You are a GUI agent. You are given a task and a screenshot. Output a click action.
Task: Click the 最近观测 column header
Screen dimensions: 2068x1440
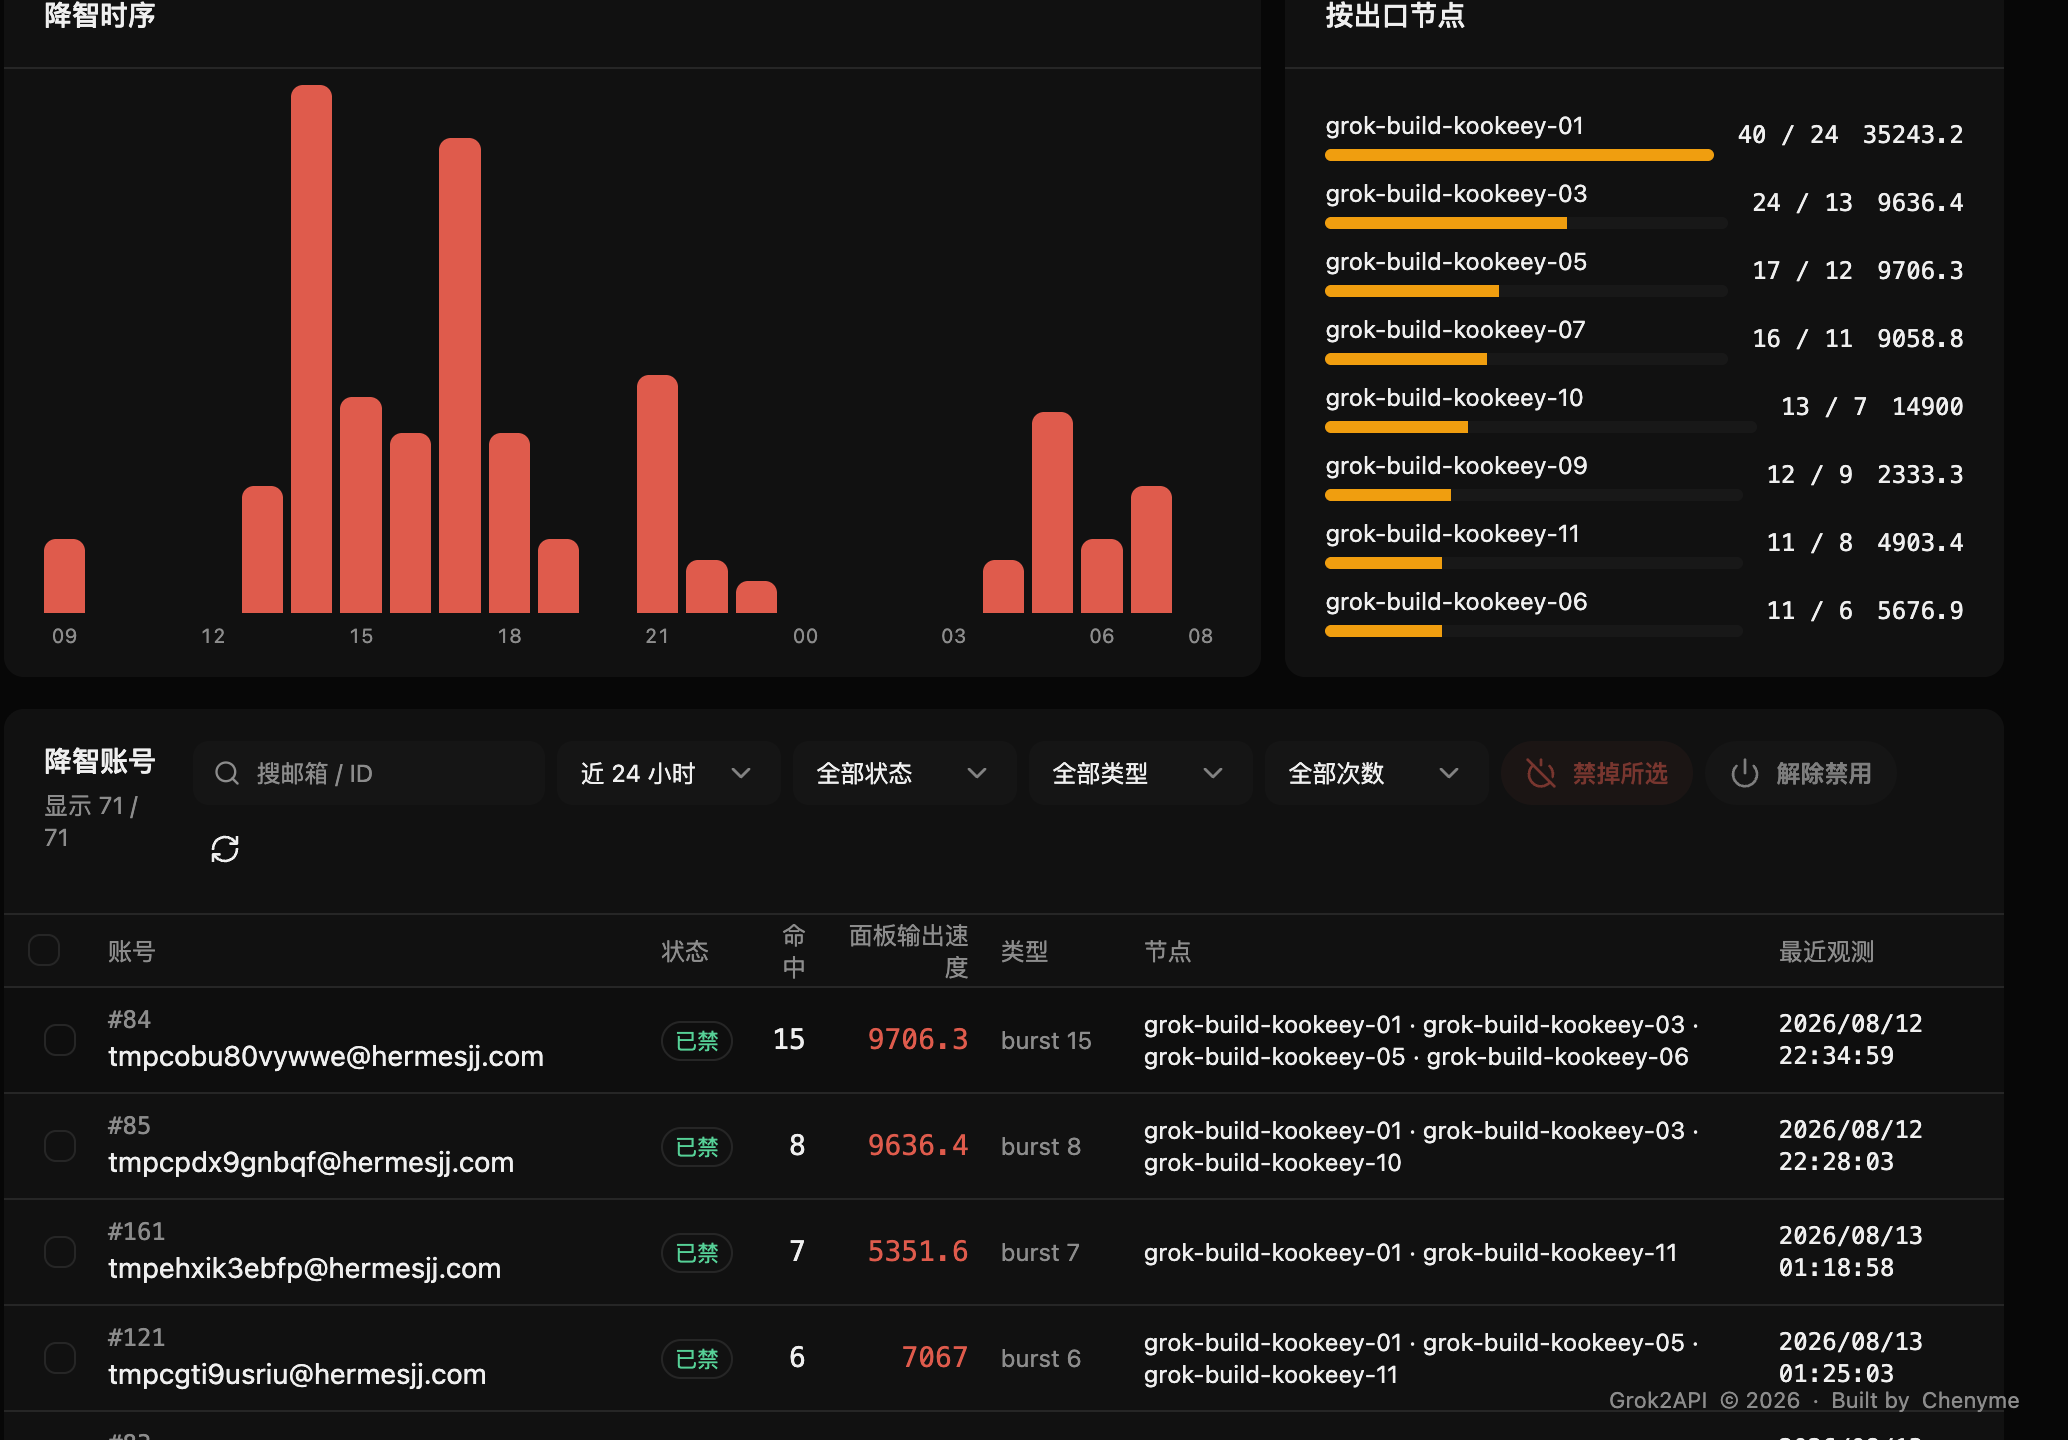click(1826, 951)
